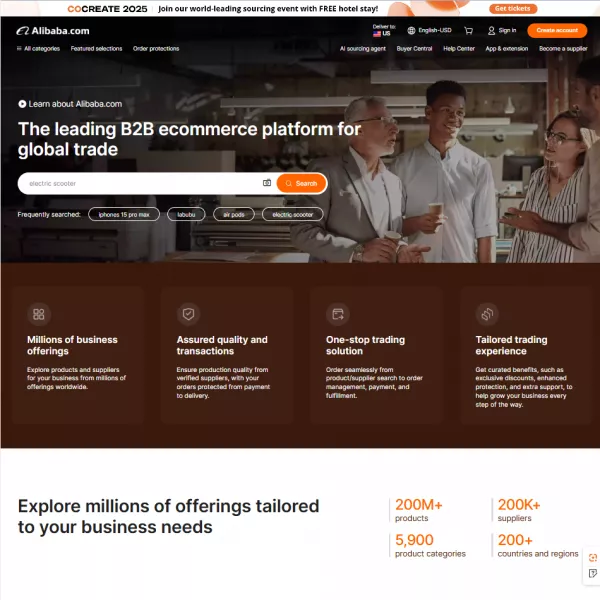600x600 pixels.
Task: Click the Alibaba.com logo
Action: [53, 31]
